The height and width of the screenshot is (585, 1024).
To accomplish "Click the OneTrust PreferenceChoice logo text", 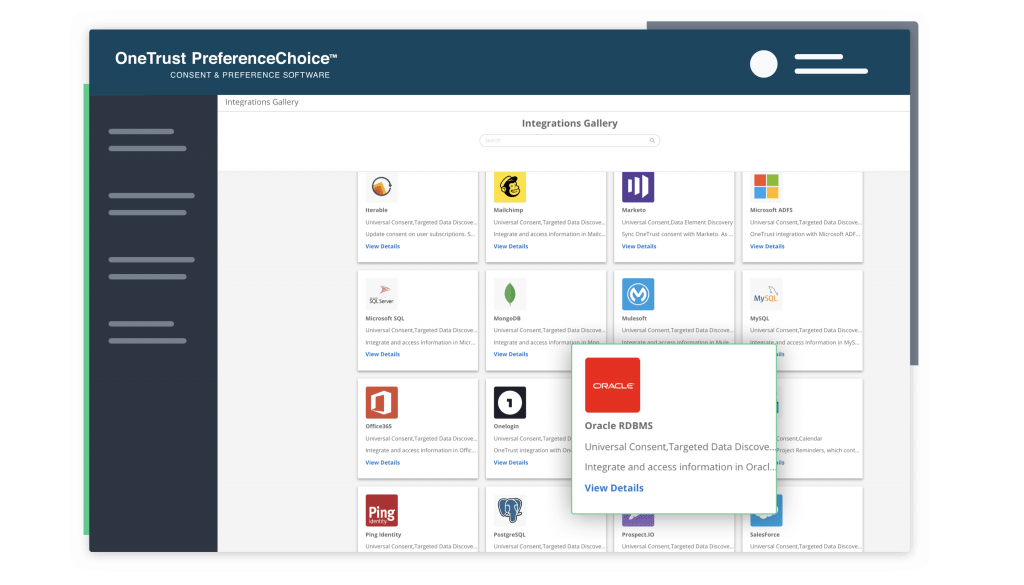I will tap(226, 58).
